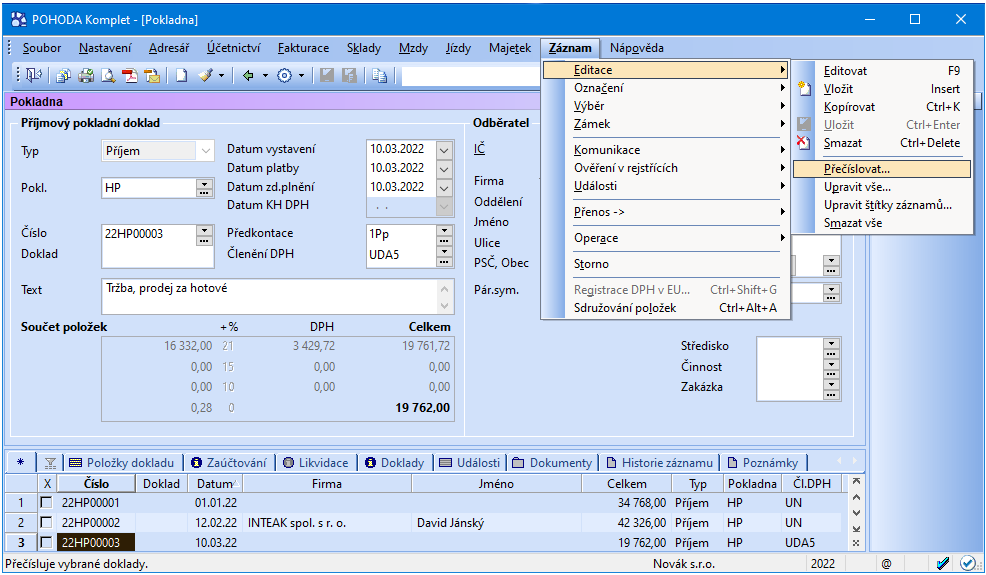
Task: Click the print icon in the toolbar
Action: (85, 76)
